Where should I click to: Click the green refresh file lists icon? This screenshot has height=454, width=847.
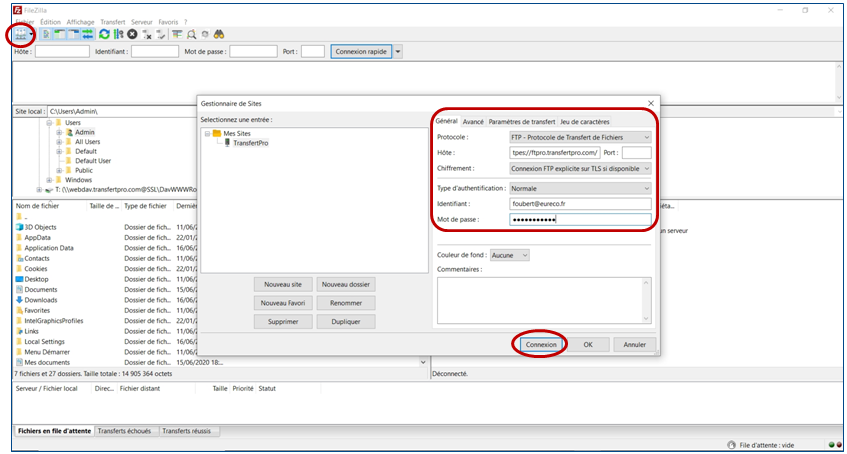(105, 34)
